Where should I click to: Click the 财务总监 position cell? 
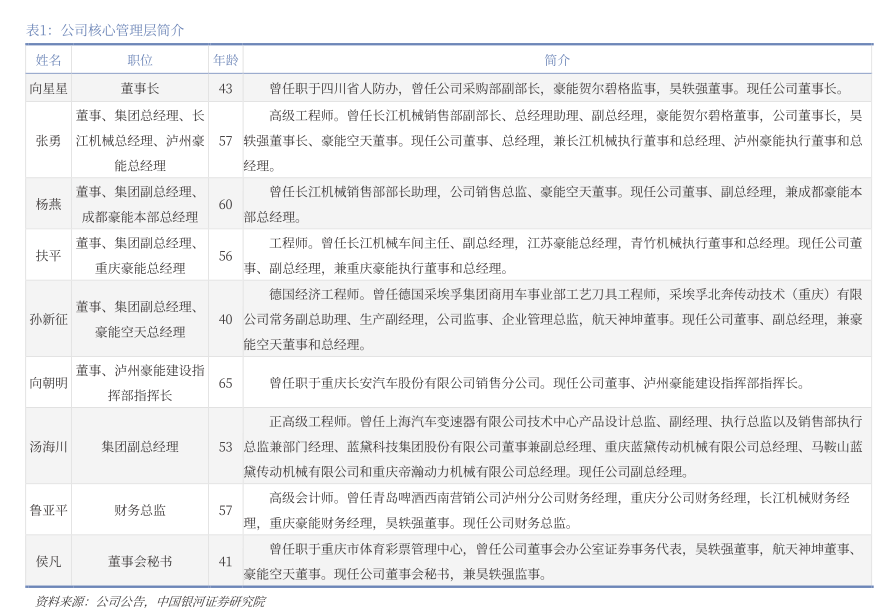coord(140,510)
